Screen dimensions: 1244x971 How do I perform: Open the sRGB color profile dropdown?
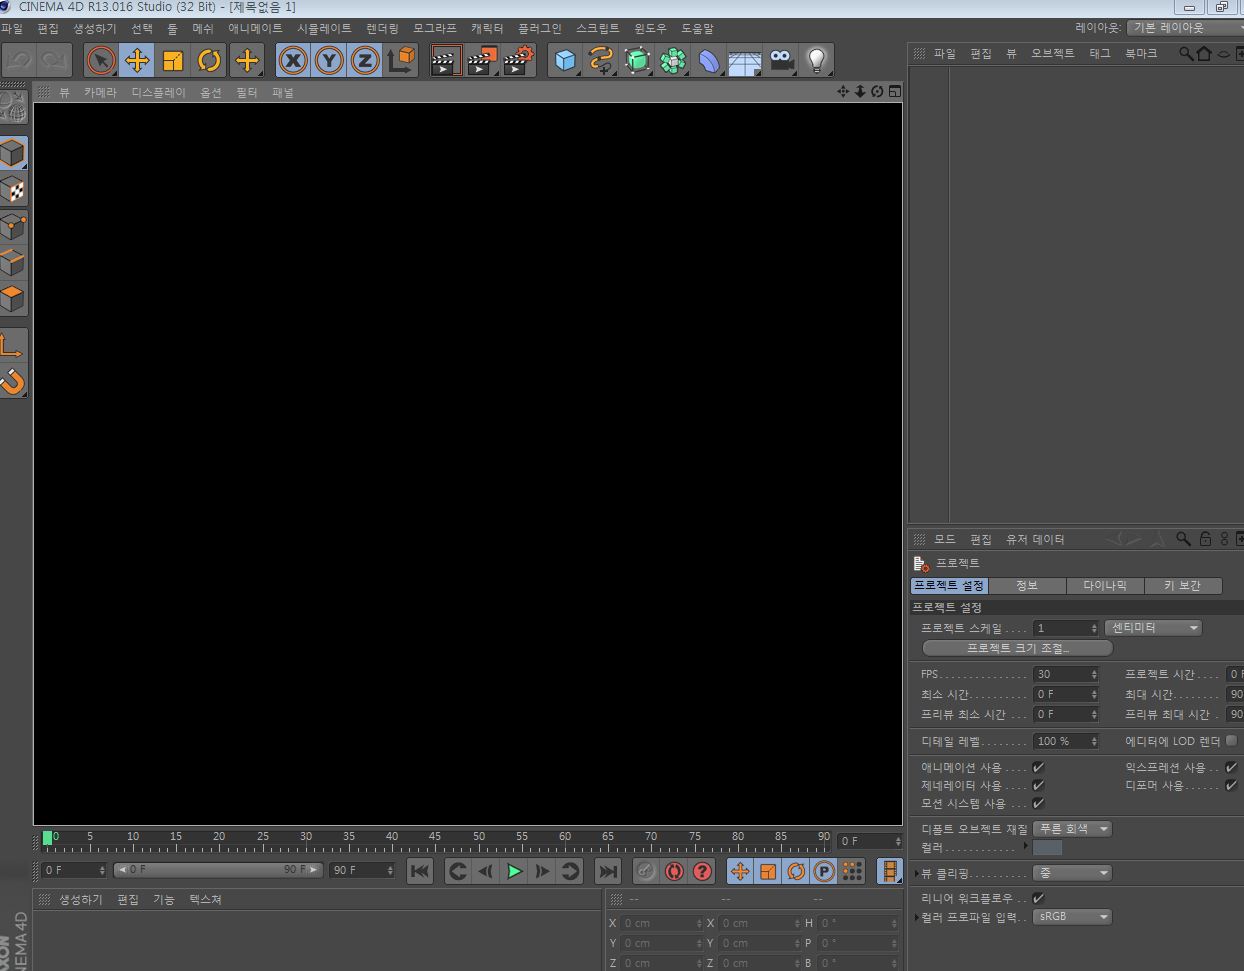[x=1072, y=916]
